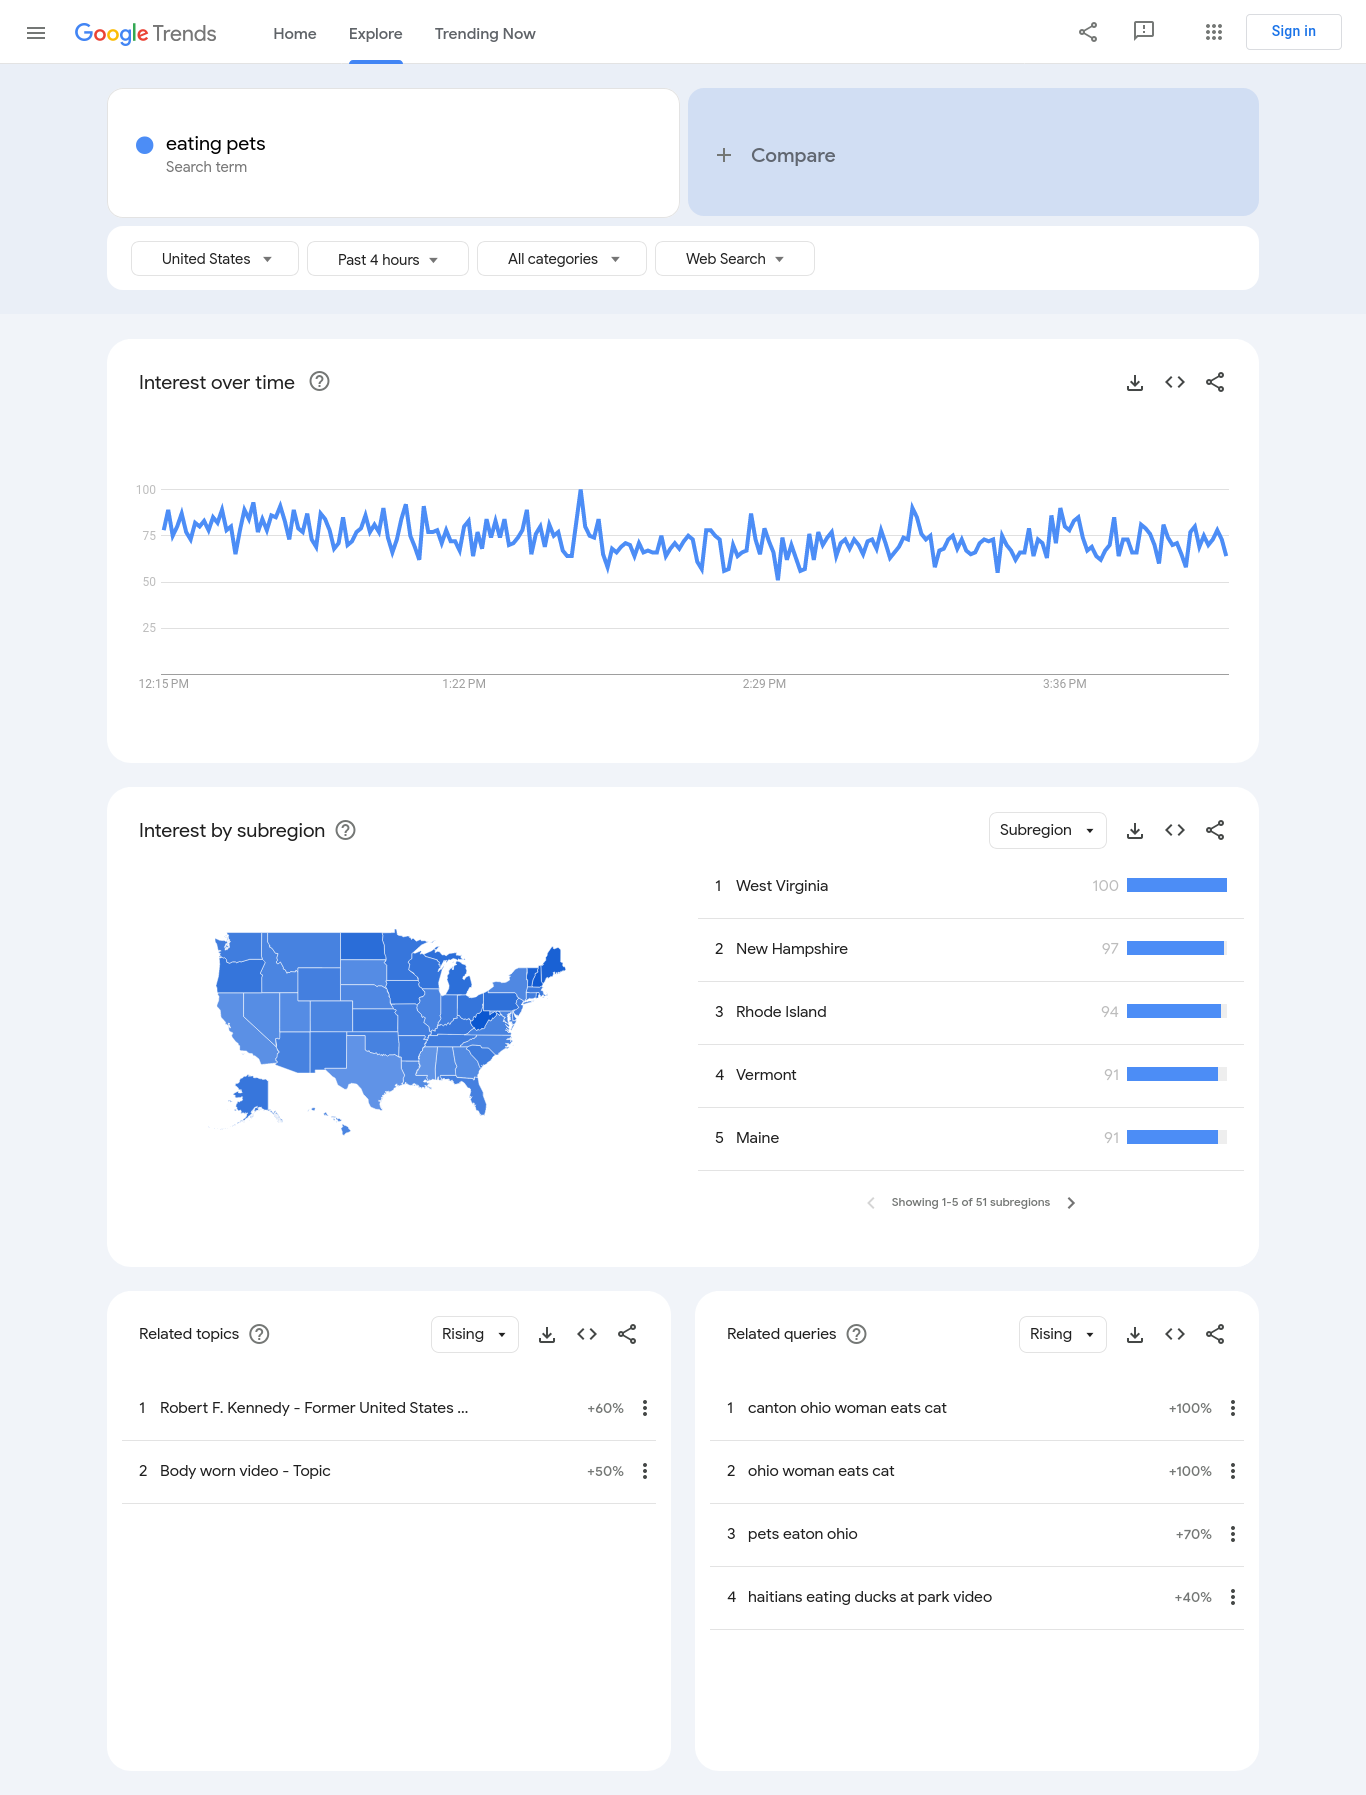Download Interest over time CSV

click(x=1135, y=382)
